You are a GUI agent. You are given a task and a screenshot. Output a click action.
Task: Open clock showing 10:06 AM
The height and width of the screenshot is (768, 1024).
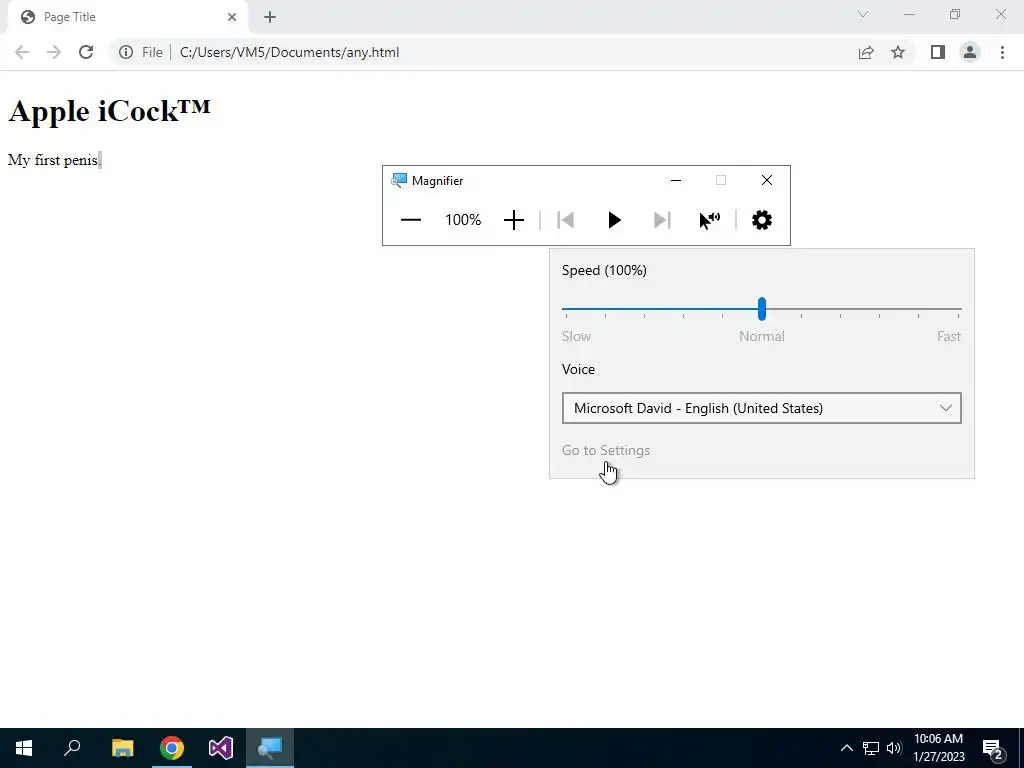[938, 748]
